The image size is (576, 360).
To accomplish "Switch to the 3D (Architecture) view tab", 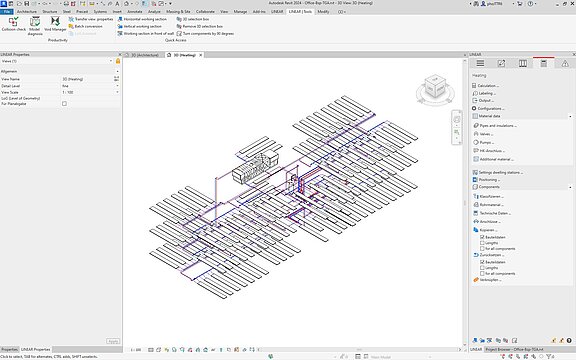I will click(x=145, y=55).
